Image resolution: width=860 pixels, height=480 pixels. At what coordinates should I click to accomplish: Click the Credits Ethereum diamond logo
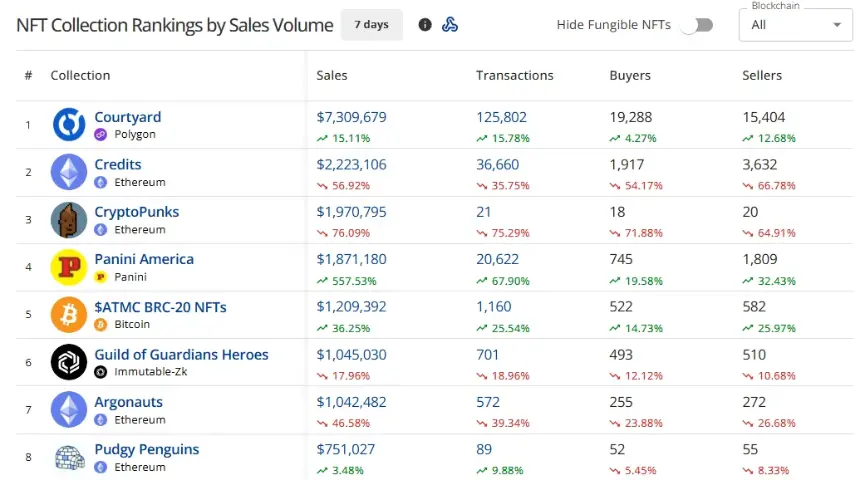pos(69,172)
